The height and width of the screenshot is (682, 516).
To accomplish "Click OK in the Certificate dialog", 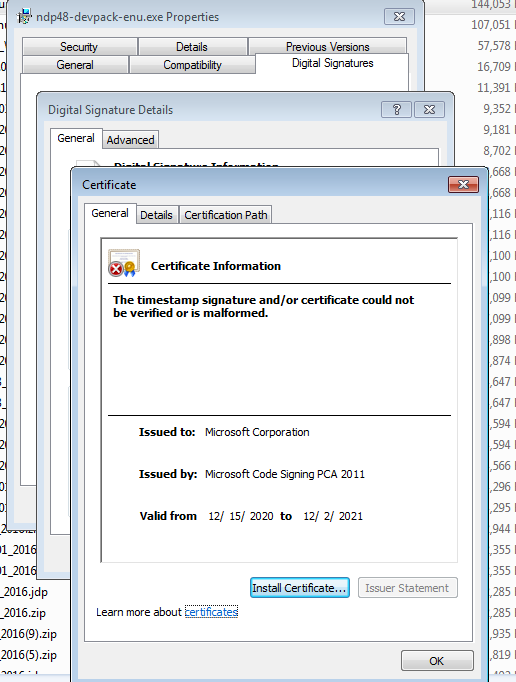I will (x=437, y=661).
